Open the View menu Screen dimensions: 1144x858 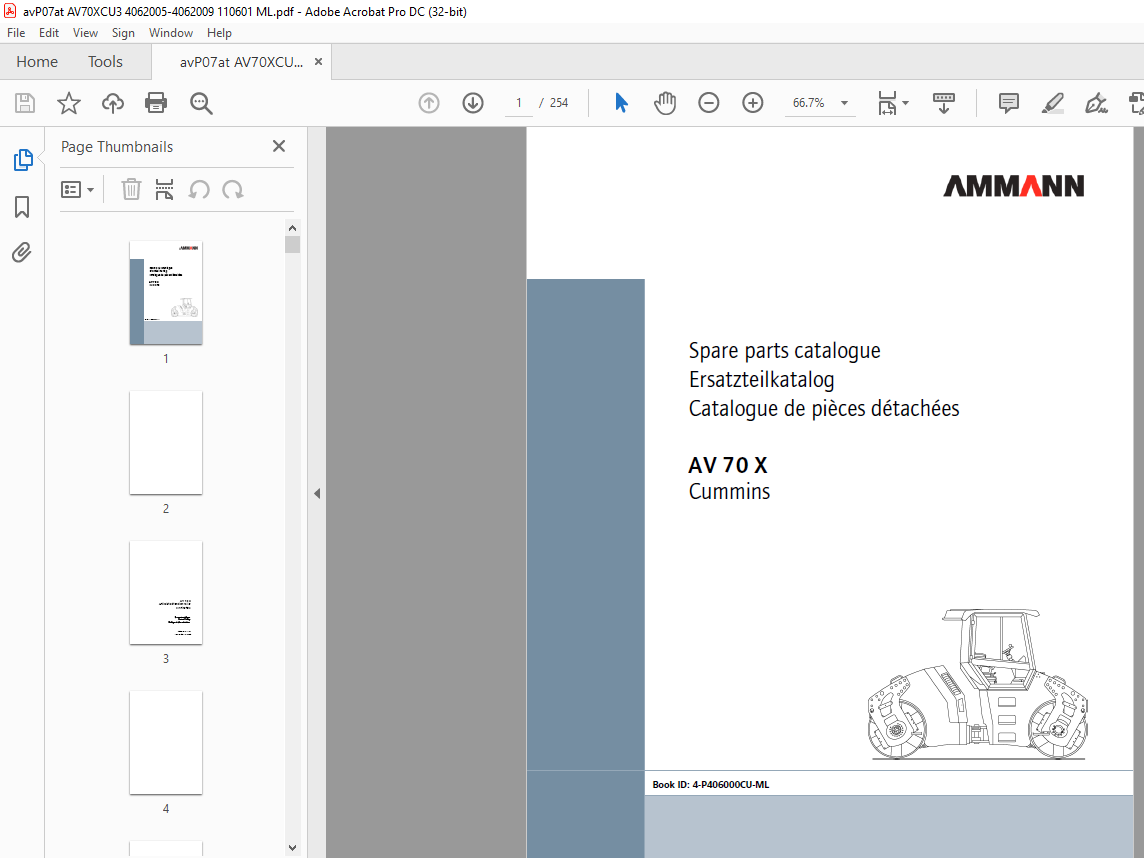click(85, 33)
